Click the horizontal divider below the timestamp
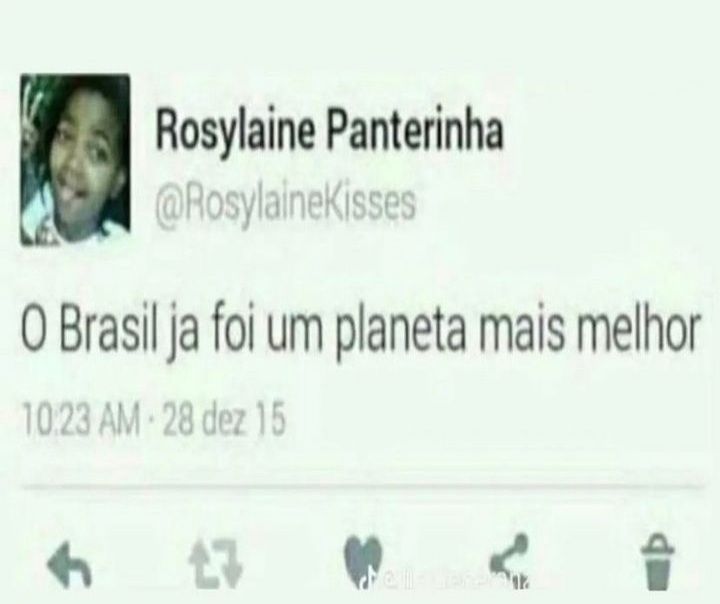Viewport: 720px width, 604px height. click(363, 487)
